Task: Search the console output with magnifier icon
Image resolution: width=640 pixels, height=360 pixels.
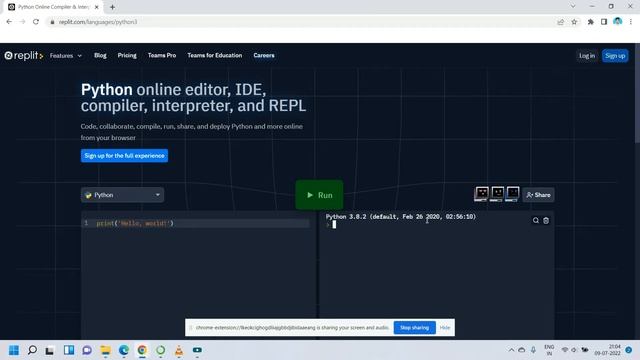Action: pos(536,220)
